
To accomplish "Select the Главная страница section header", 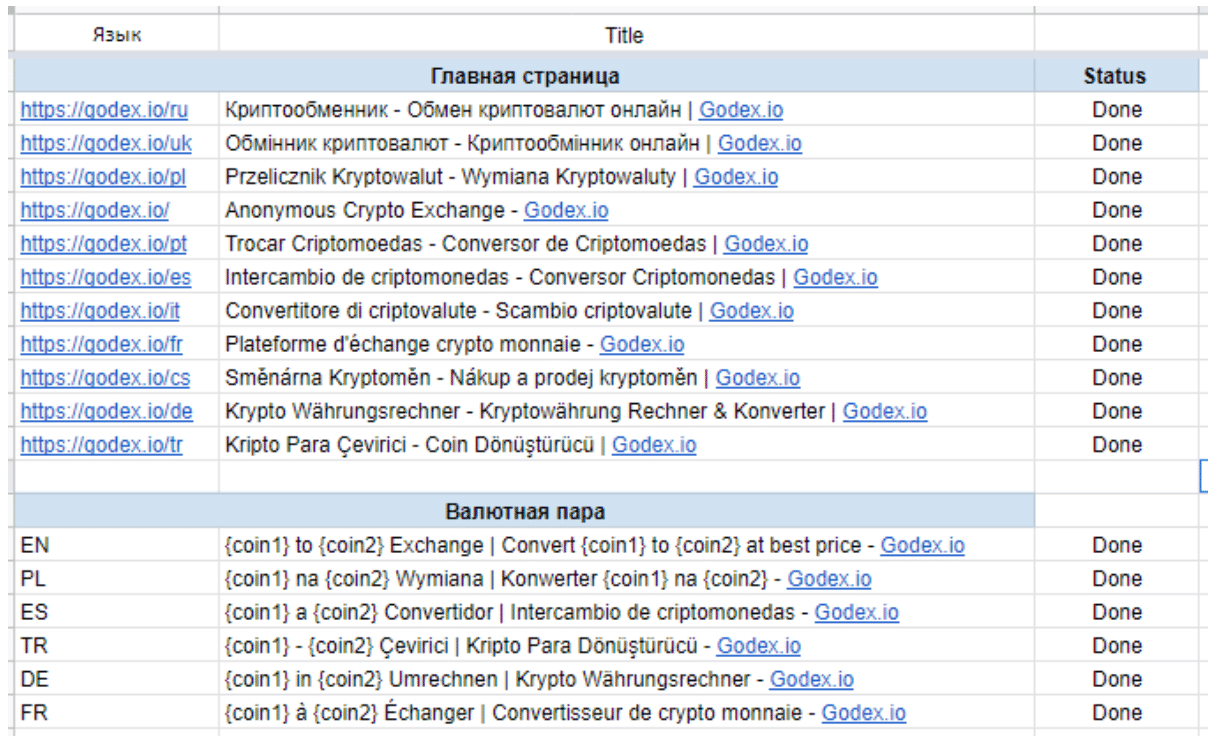I will (525, 76).
